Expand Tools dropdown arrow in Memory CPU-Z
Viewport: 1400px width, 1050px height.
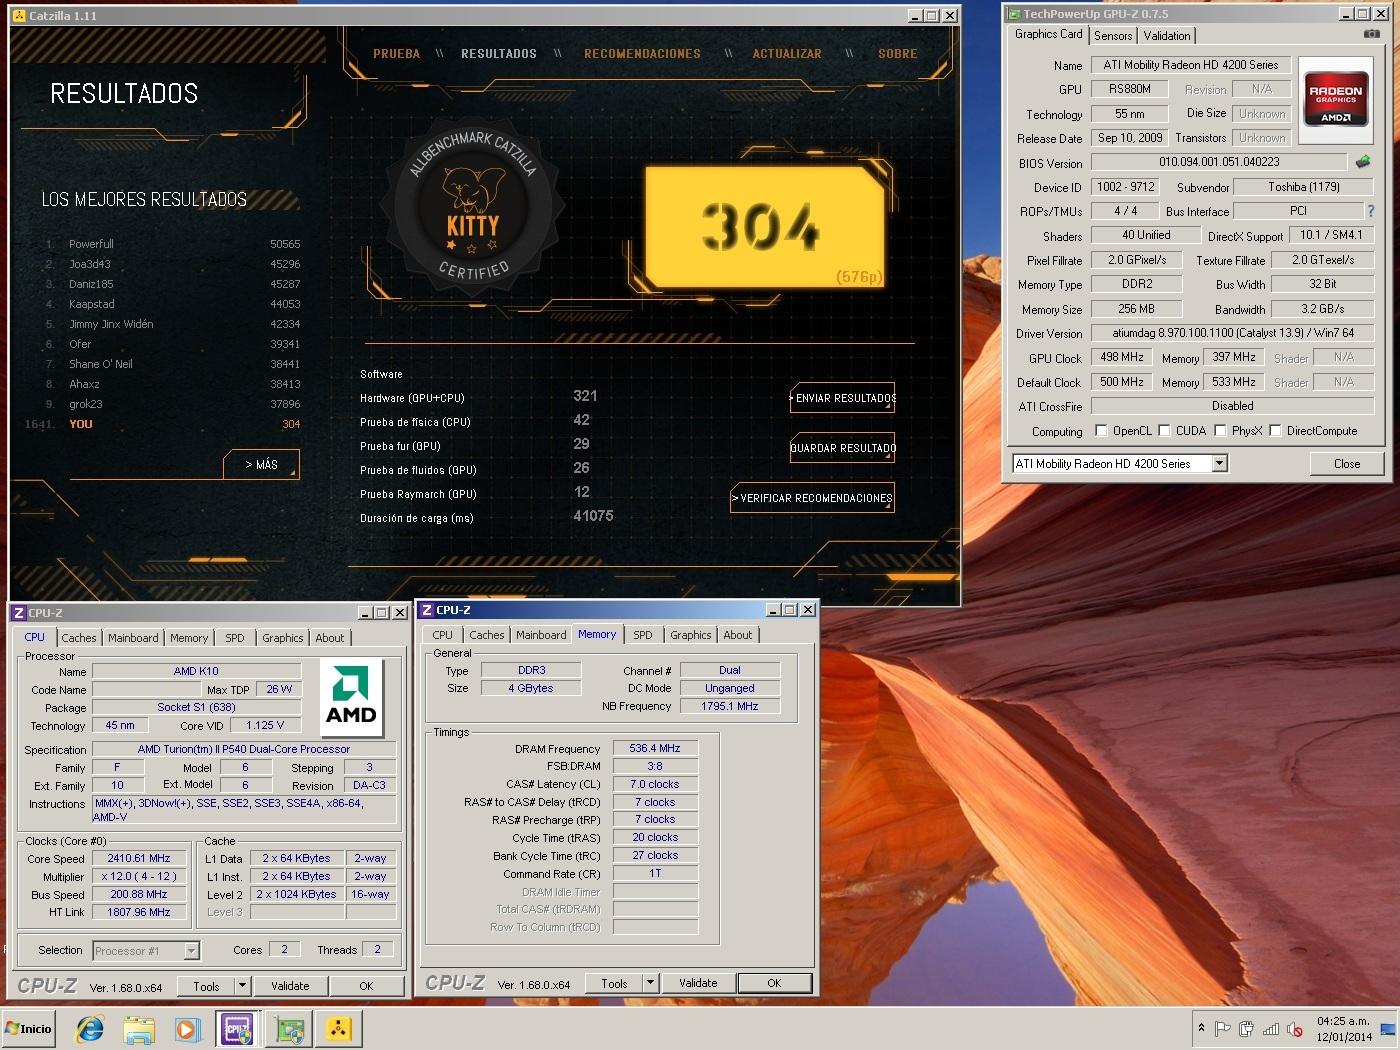[650, 983]
